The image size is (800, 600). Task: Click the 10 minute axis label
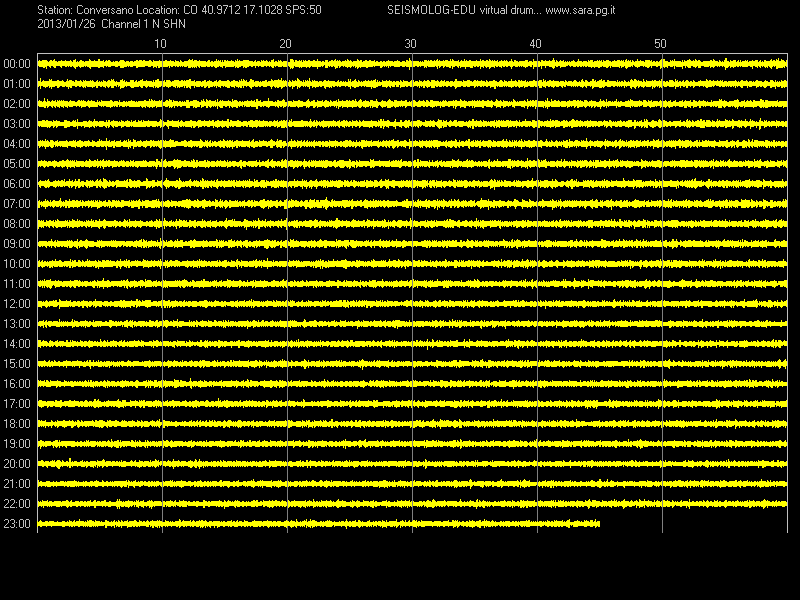point(160,44)
